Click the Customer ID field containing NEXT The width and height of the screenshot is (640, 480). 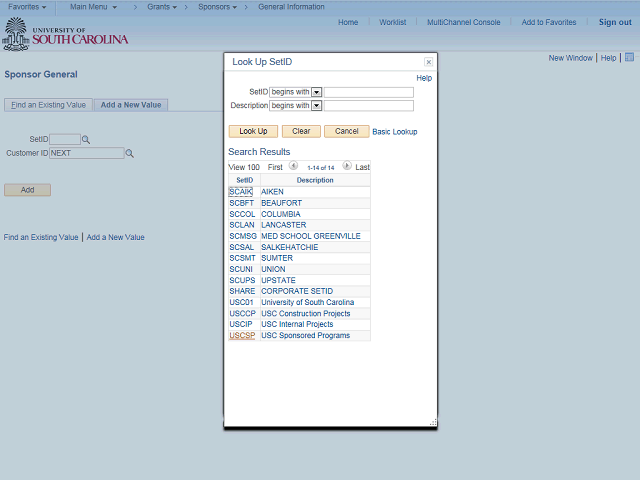pos(87,153)
